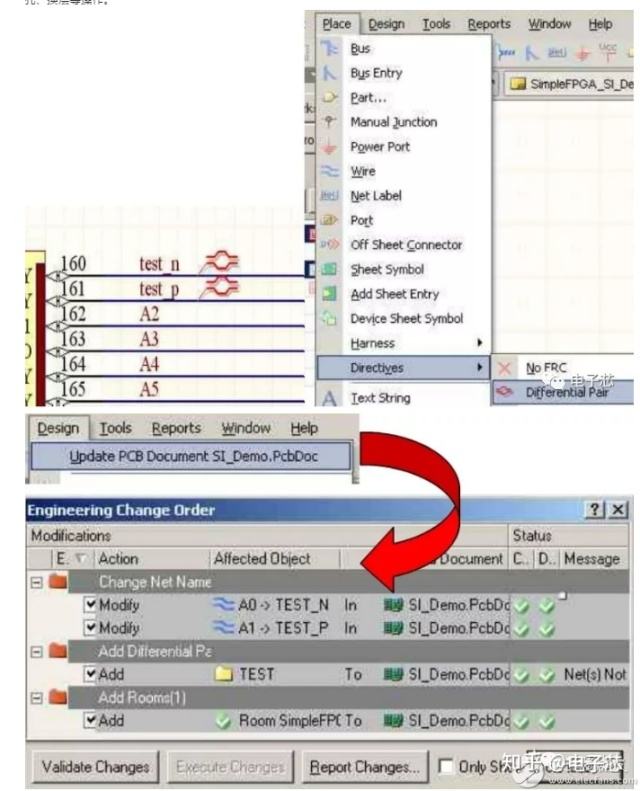The height and width of the screenshot is (791, 640).
Task: Choose Differential Pair from Directives submenu
Action: 563,392
